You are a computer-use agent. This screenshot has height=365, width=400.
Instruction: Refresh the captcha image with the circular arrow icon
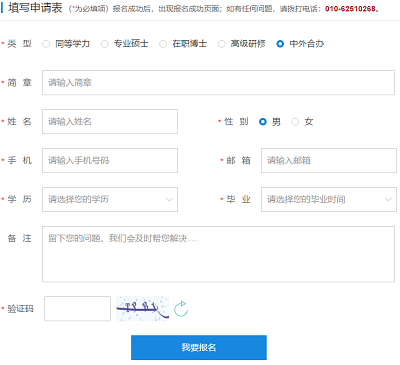tap(181, 309)
